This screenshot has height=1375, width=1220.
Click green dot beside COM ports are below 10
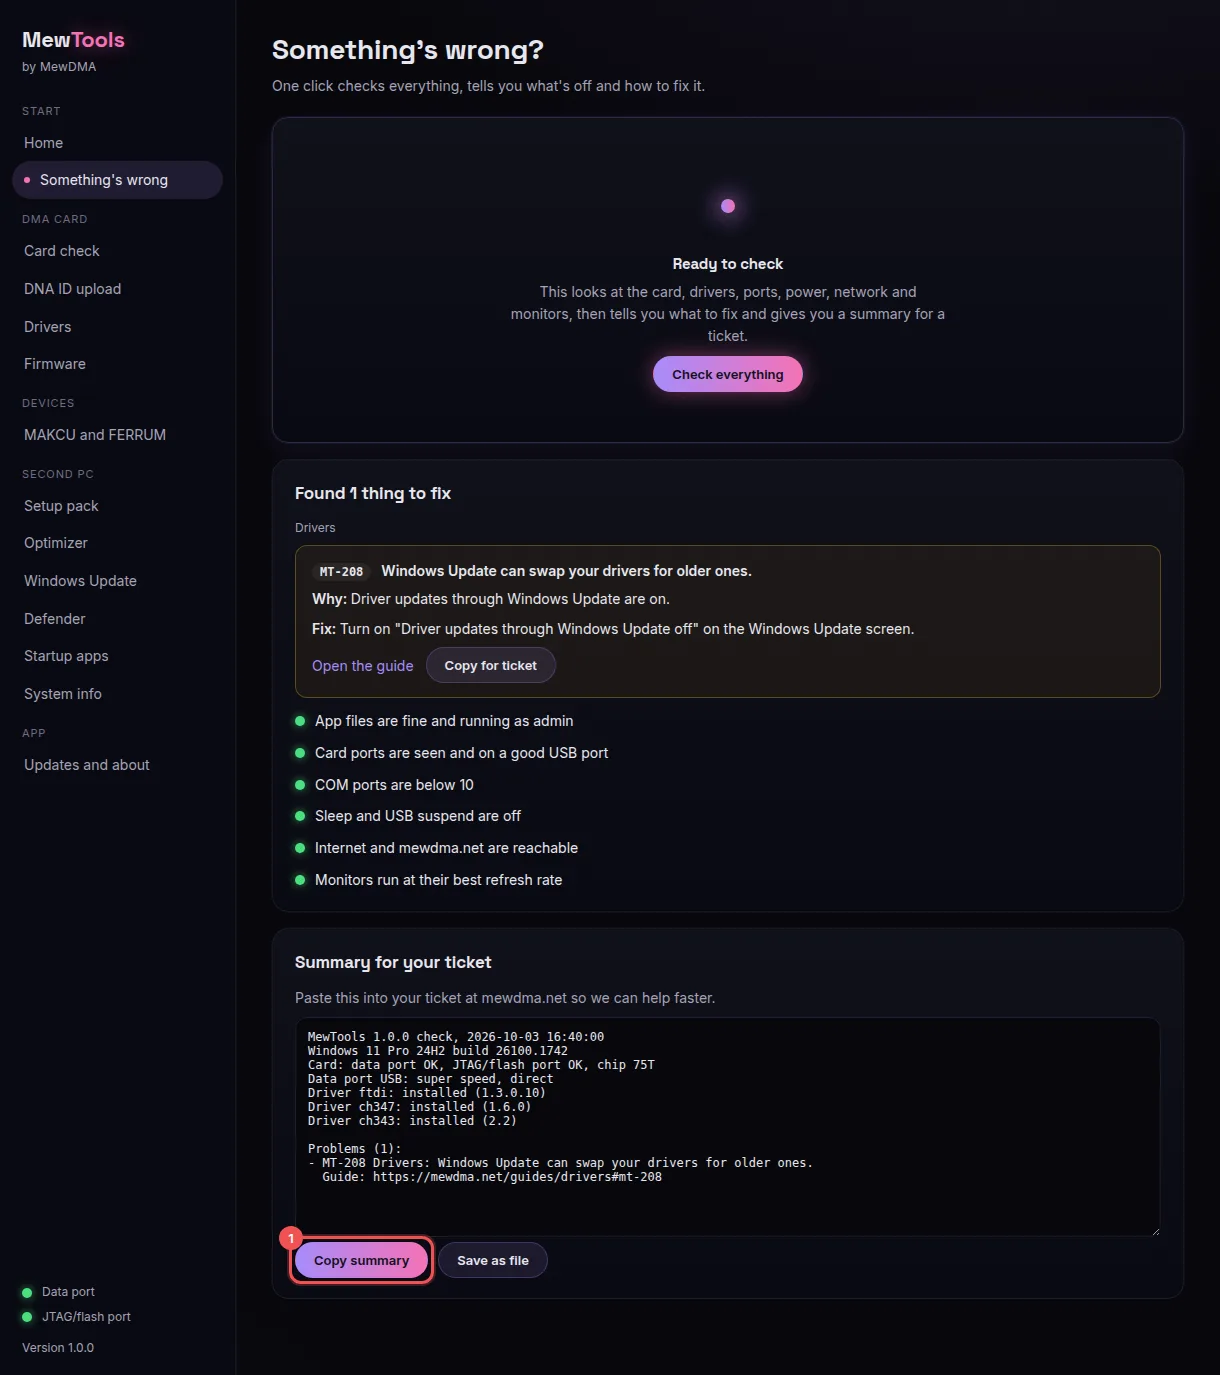click(x=300, y=785)
